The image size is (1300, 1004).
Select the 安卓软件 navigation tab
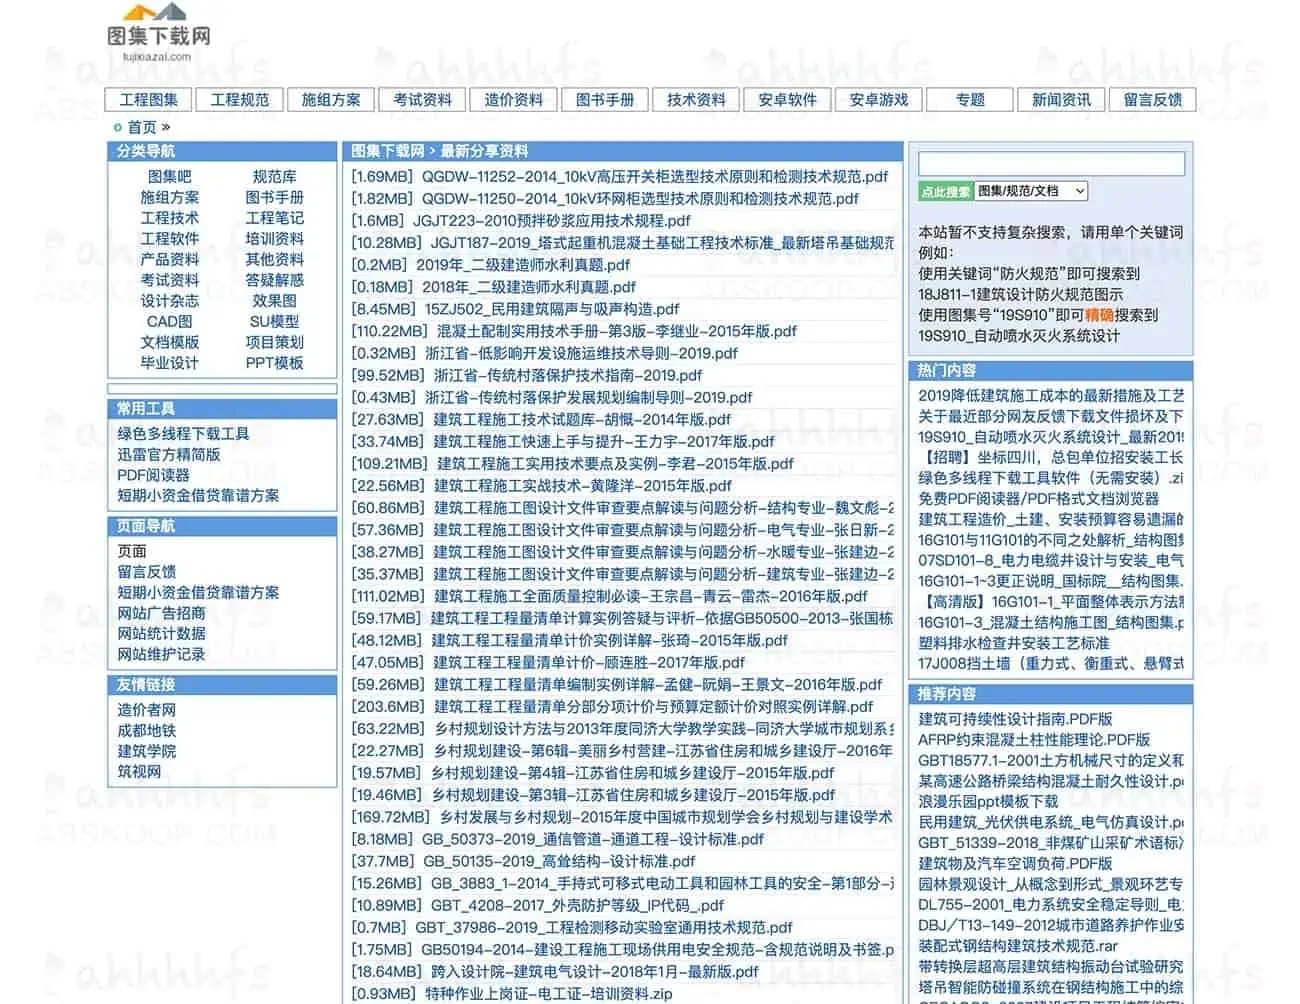tap(787, 100)
